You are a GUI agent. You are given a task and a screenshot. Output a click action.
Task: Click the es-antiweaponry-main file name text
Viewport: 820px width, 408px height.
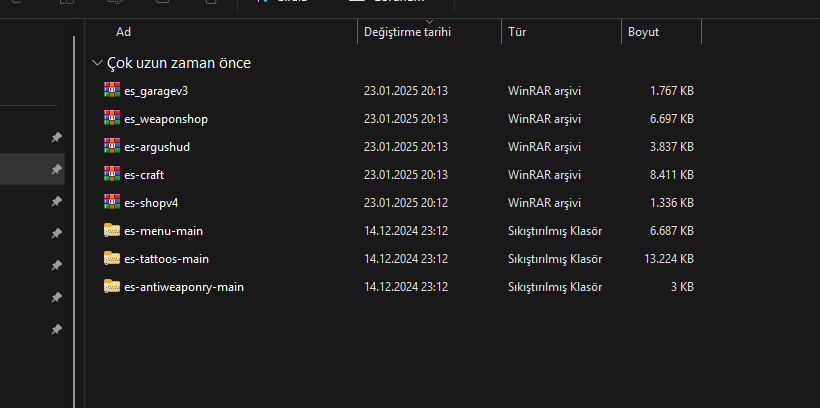(184, 287)
